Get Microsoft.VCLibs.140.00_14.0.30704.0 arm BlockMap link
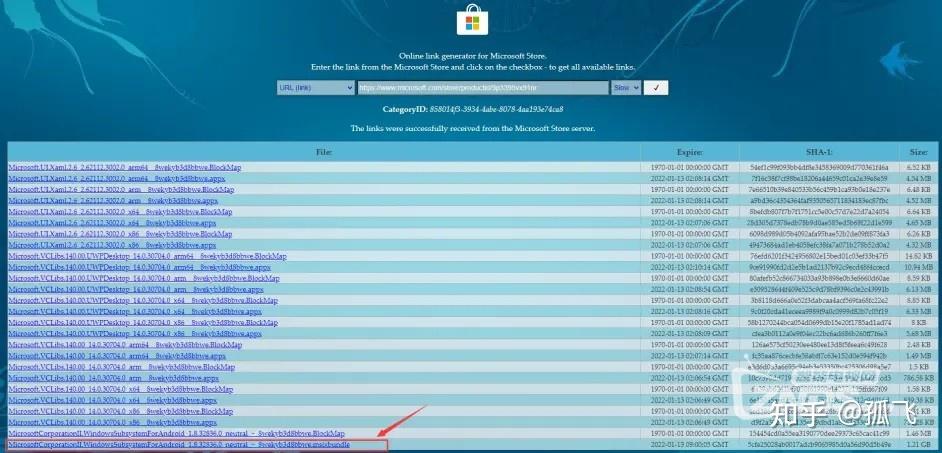This screenshot has height=453, width=942. (x=121, y=367)
